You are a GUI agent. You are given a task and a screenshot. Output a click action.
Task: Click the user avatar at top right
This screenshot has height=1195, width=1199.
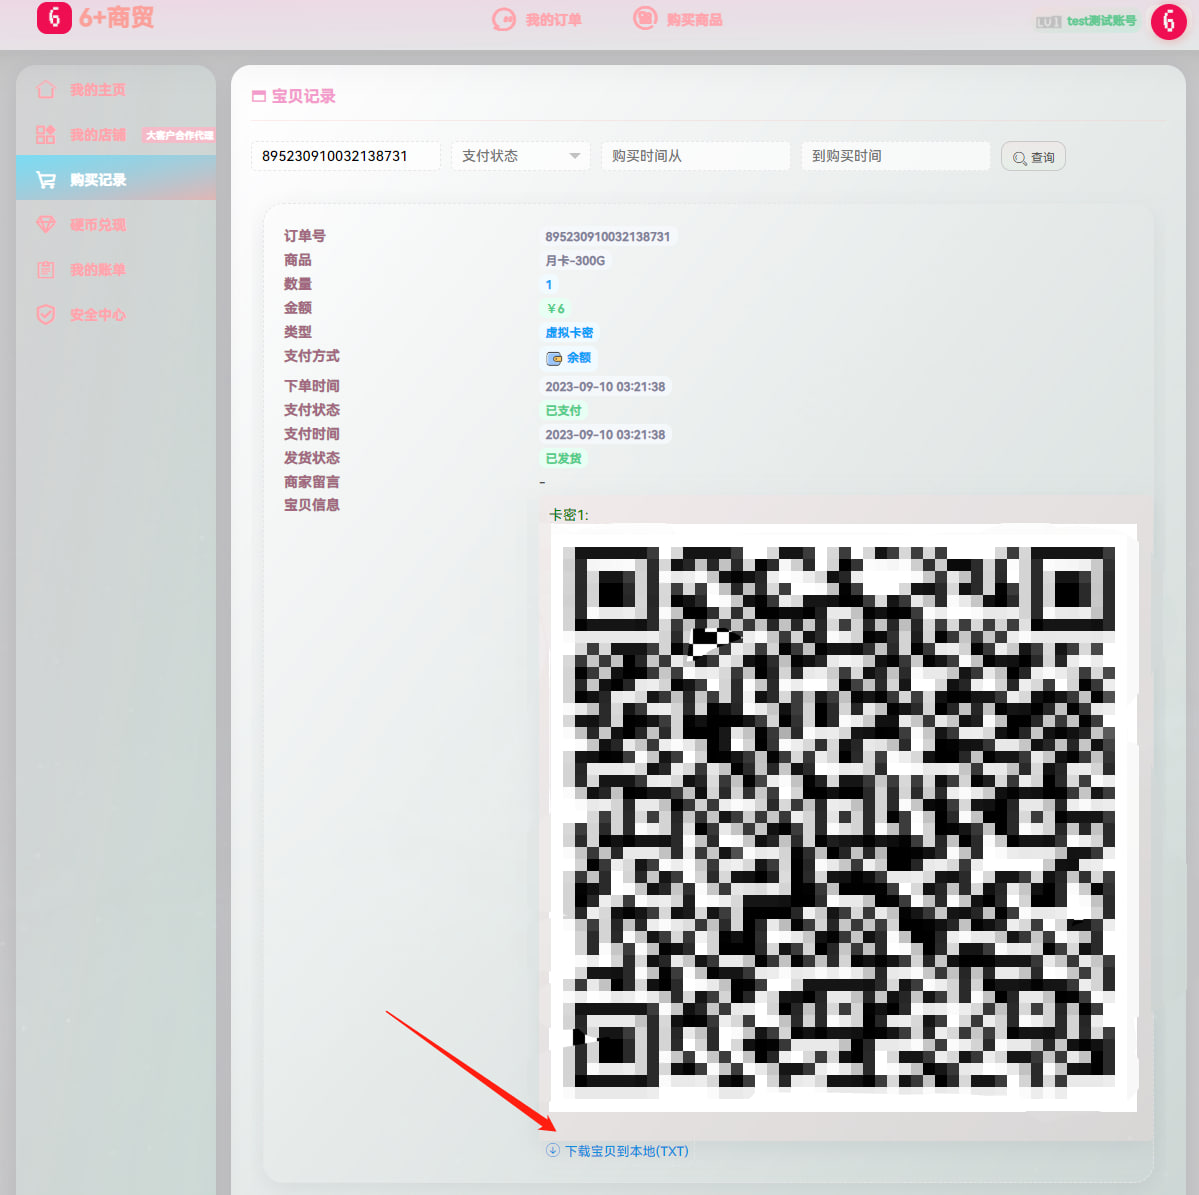1168,21
